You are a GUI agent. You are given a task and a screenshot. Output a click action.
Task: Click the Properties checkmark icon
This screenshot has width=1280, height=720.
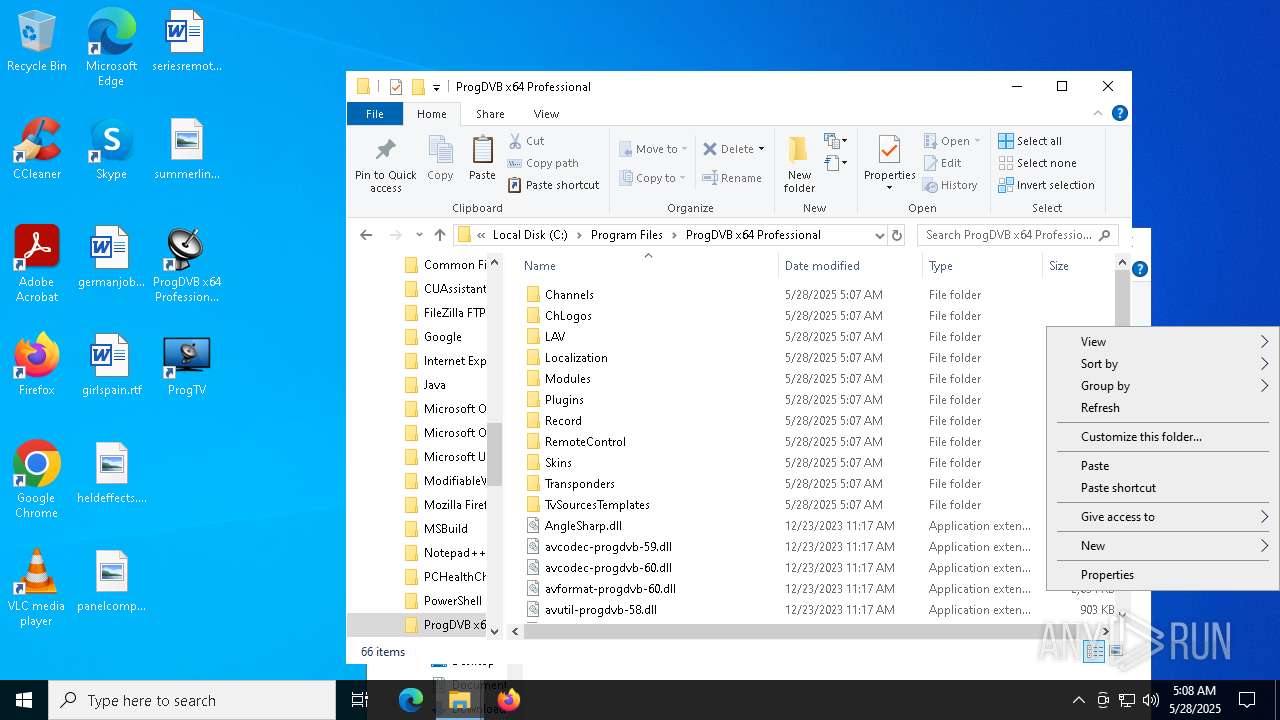(x=889, y=150)
